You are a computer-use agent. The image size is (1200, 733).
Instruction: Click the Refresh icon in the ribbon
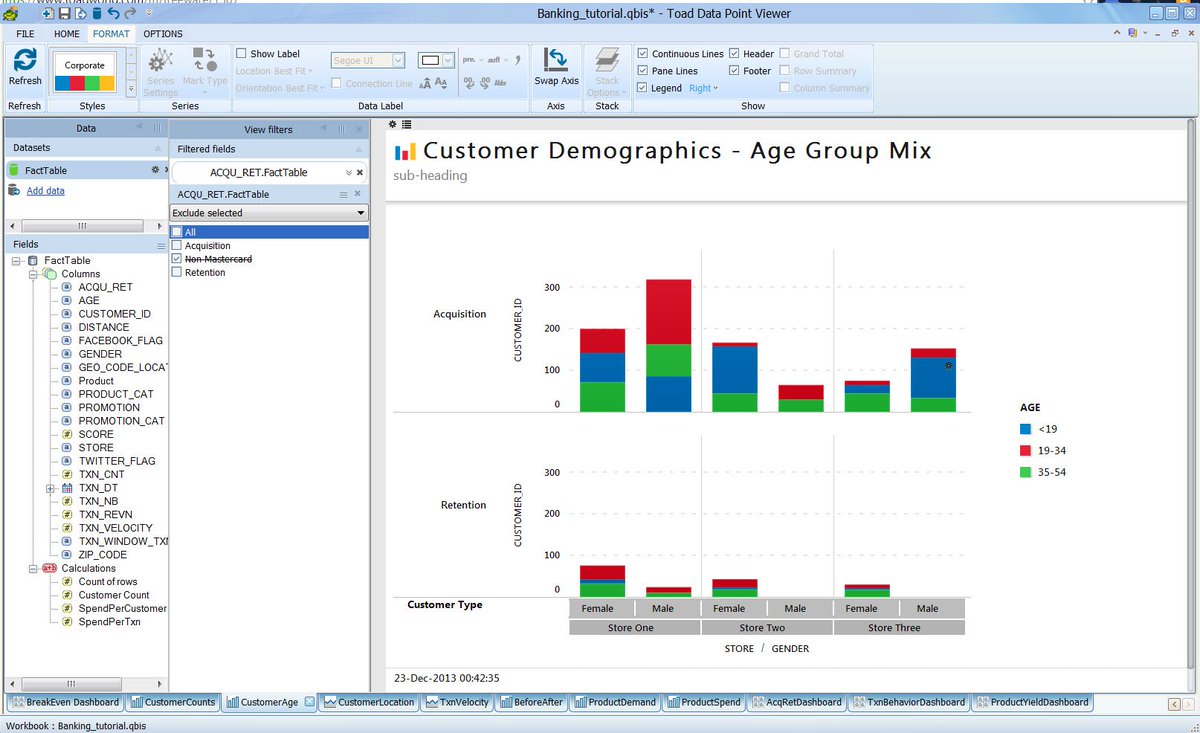click(25, 62)
